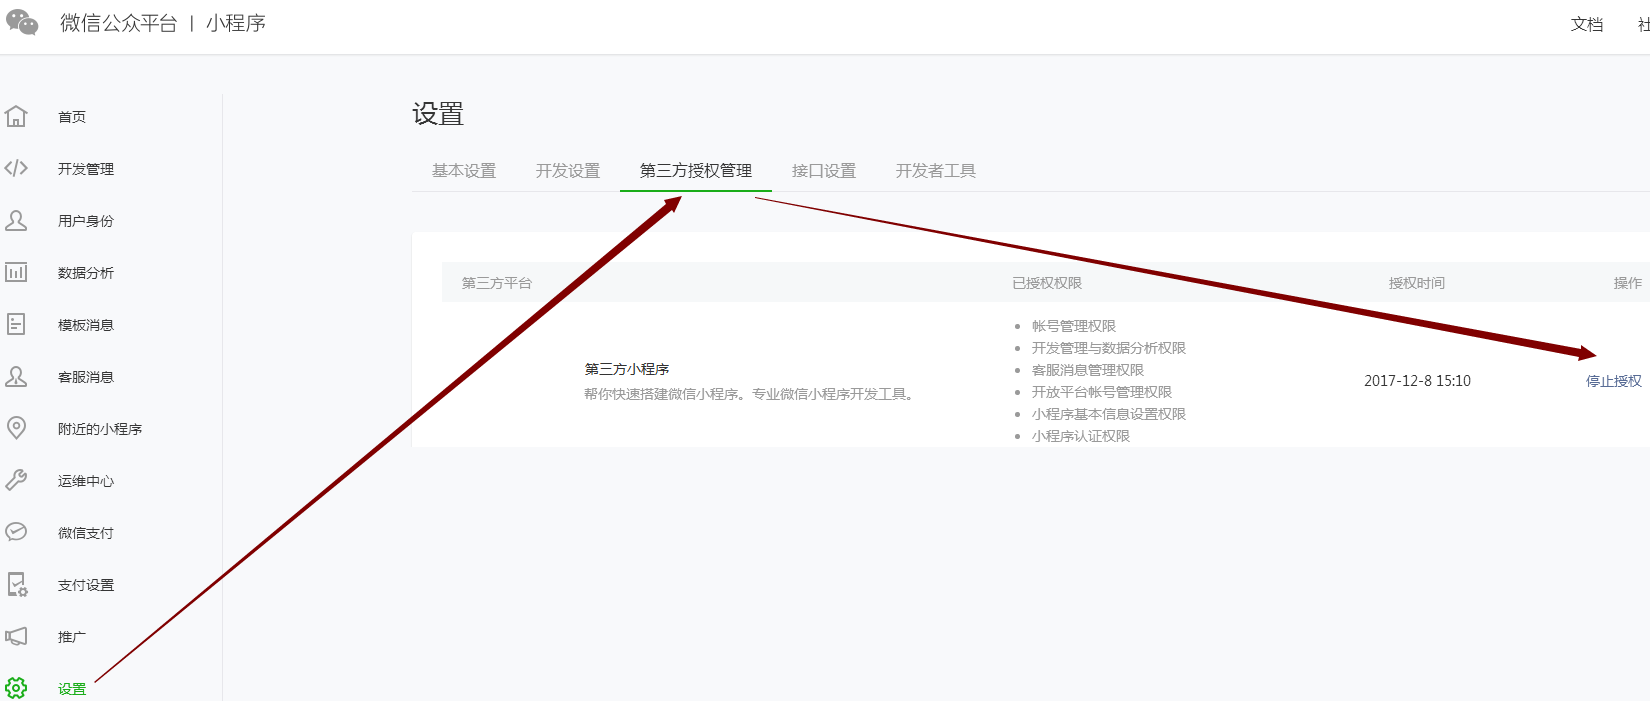Select 设置 in the sidebar
Image resolution: width=1650 pixels, height=701 pixels.
[x=72, y=689]
